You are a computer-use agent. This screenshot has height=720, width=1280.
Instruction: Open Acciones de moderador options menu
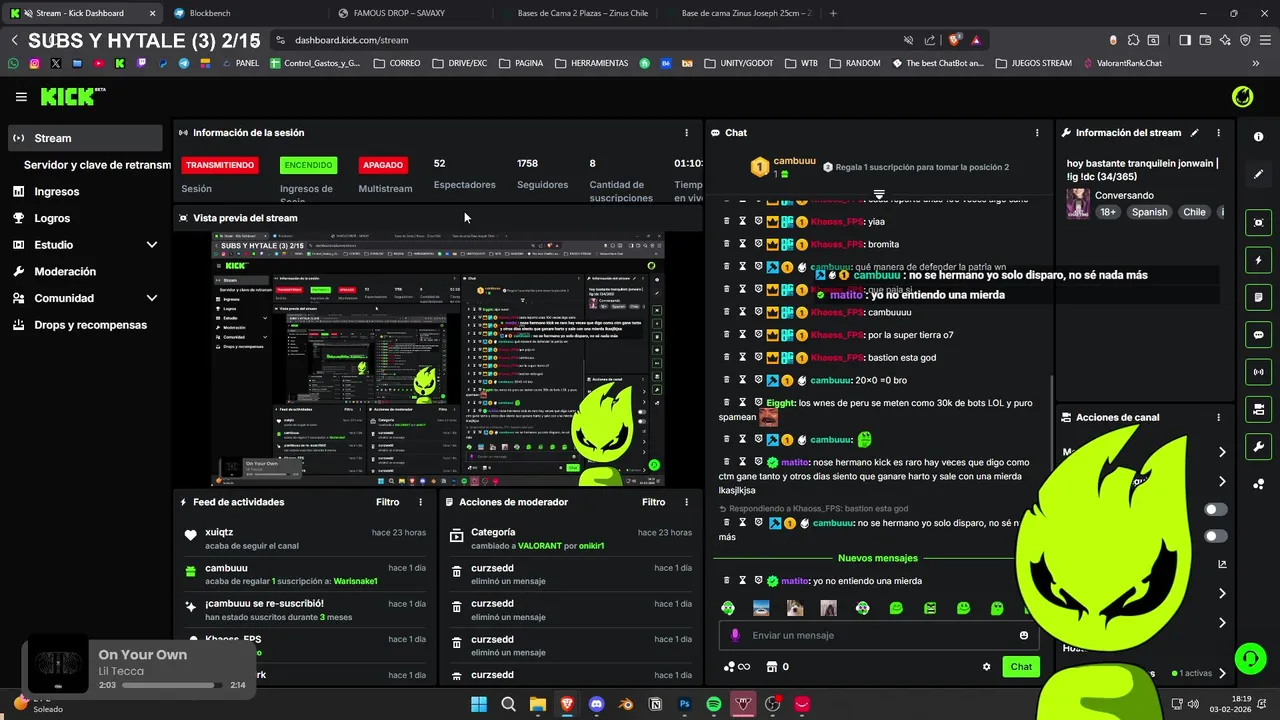click(686, 502)
